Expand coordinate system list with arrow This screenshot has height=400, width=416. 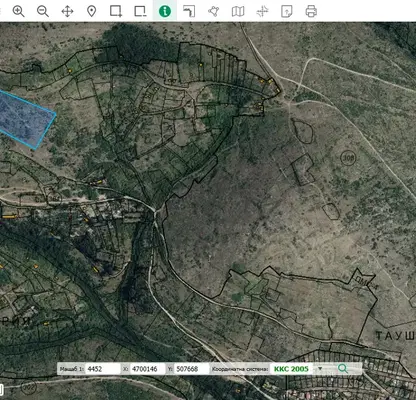320,369
